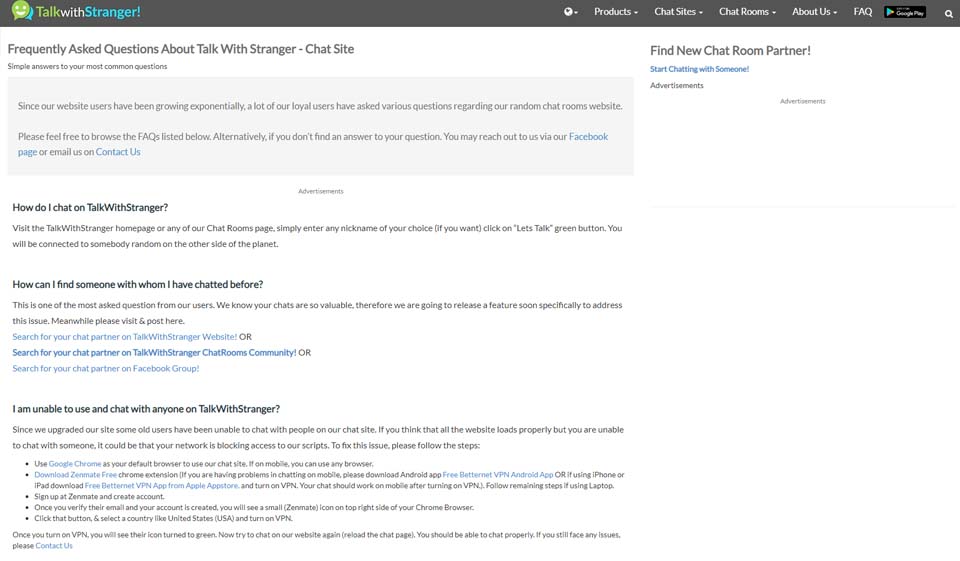The height and width of the screenshot is (561, 960).
Task: Open Free Betternet VPN Android App link
Action: coord(498,475)
